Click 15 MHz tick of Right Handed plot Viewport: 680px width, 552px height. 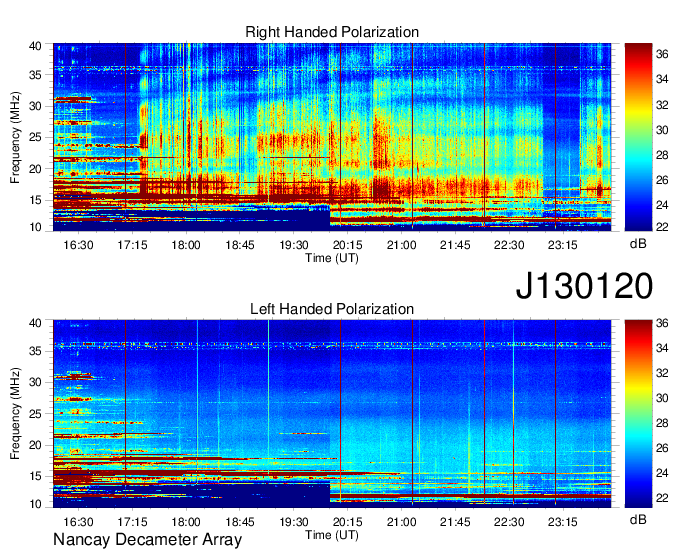(x=36, y=200)
